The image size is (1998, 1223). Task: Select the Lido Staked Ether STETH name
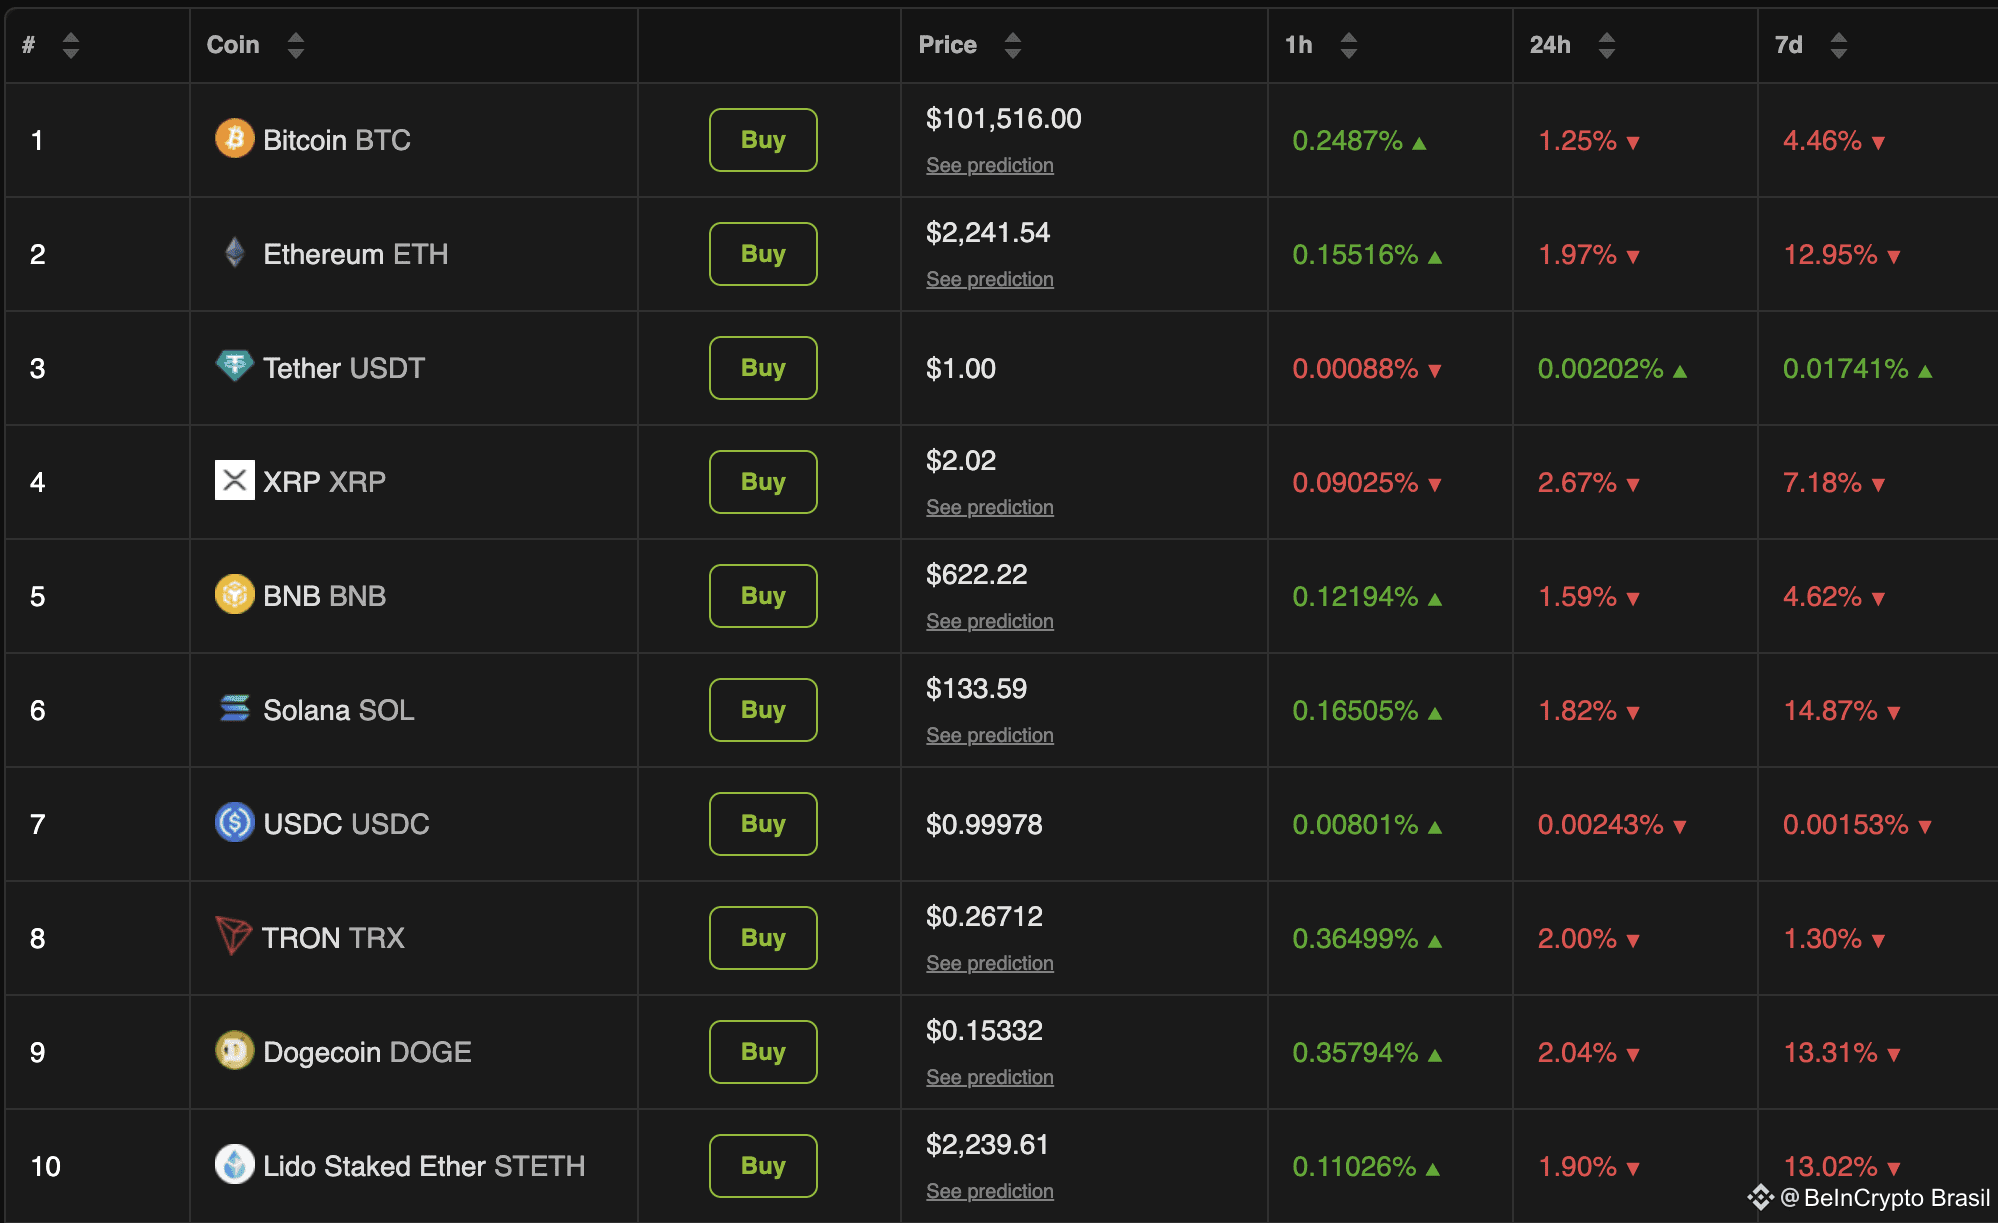pyautogui.click(x=424, y=1166)
